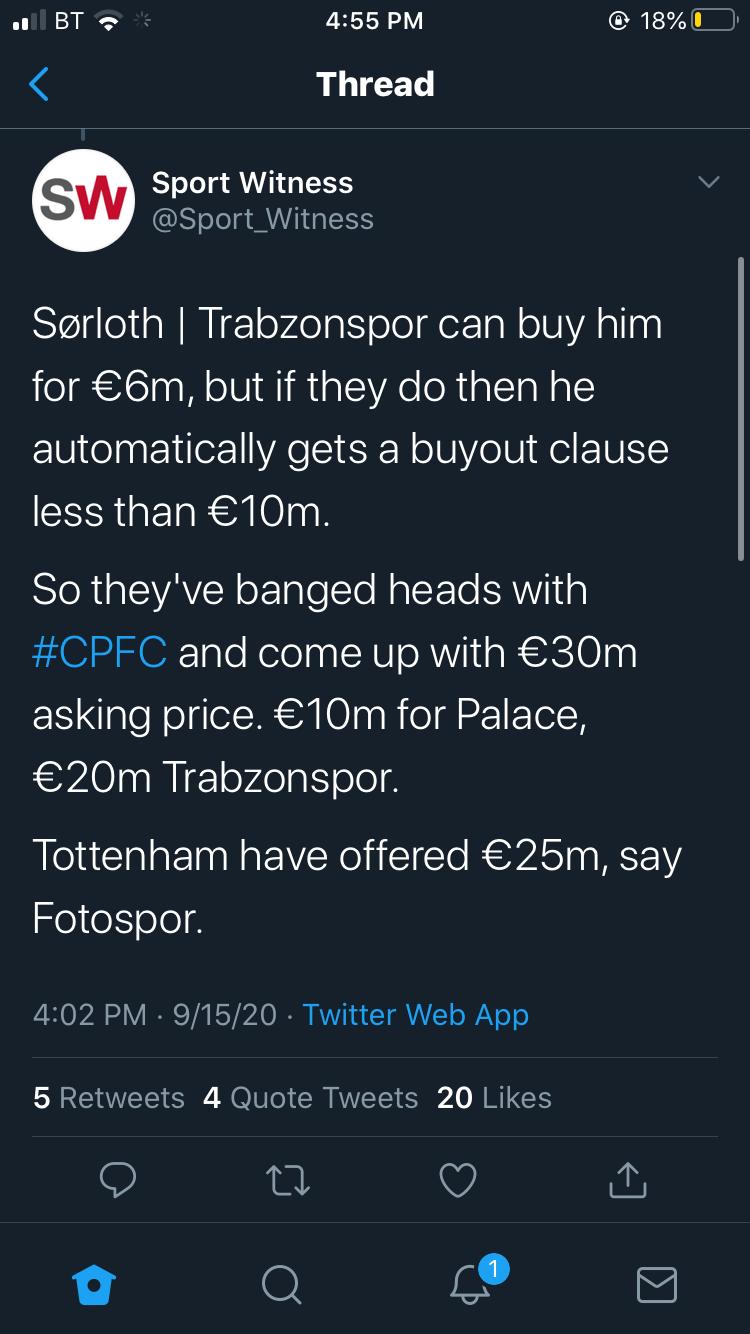750x1334 pixels.
Task: Open the #CPFC hashtag link
Action: 99,652
